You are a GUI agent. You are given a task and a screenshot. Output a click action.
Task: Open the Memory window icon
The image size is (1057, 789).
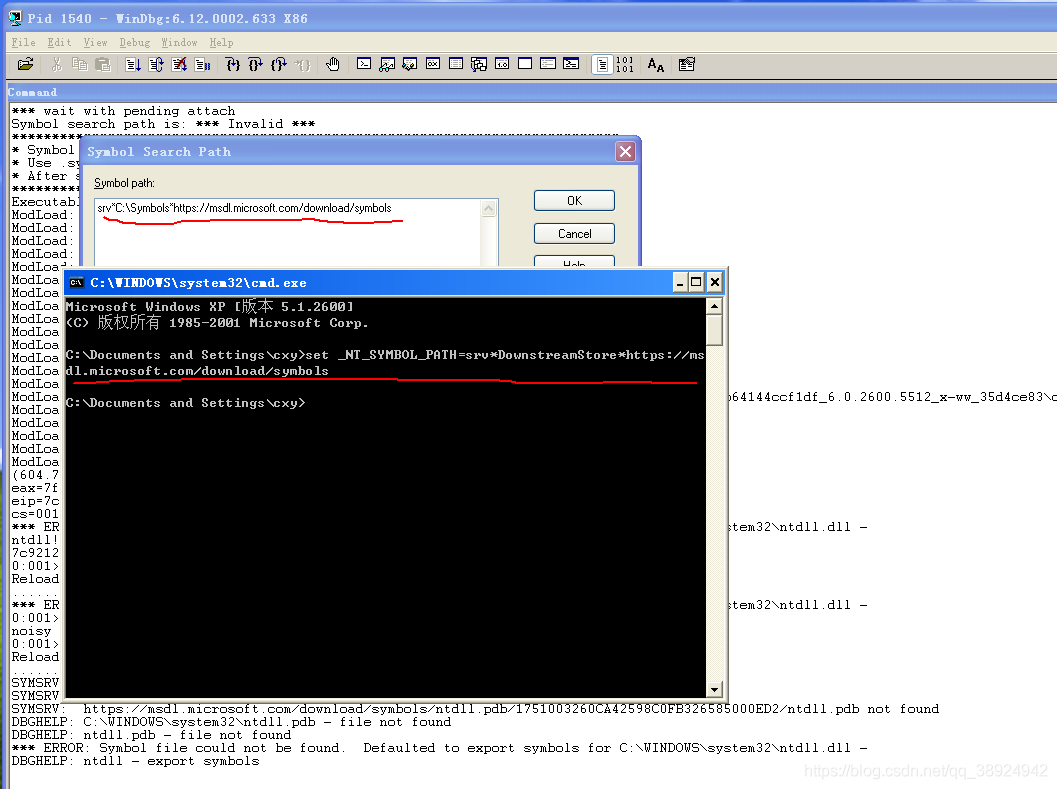(x=456, y=64)
